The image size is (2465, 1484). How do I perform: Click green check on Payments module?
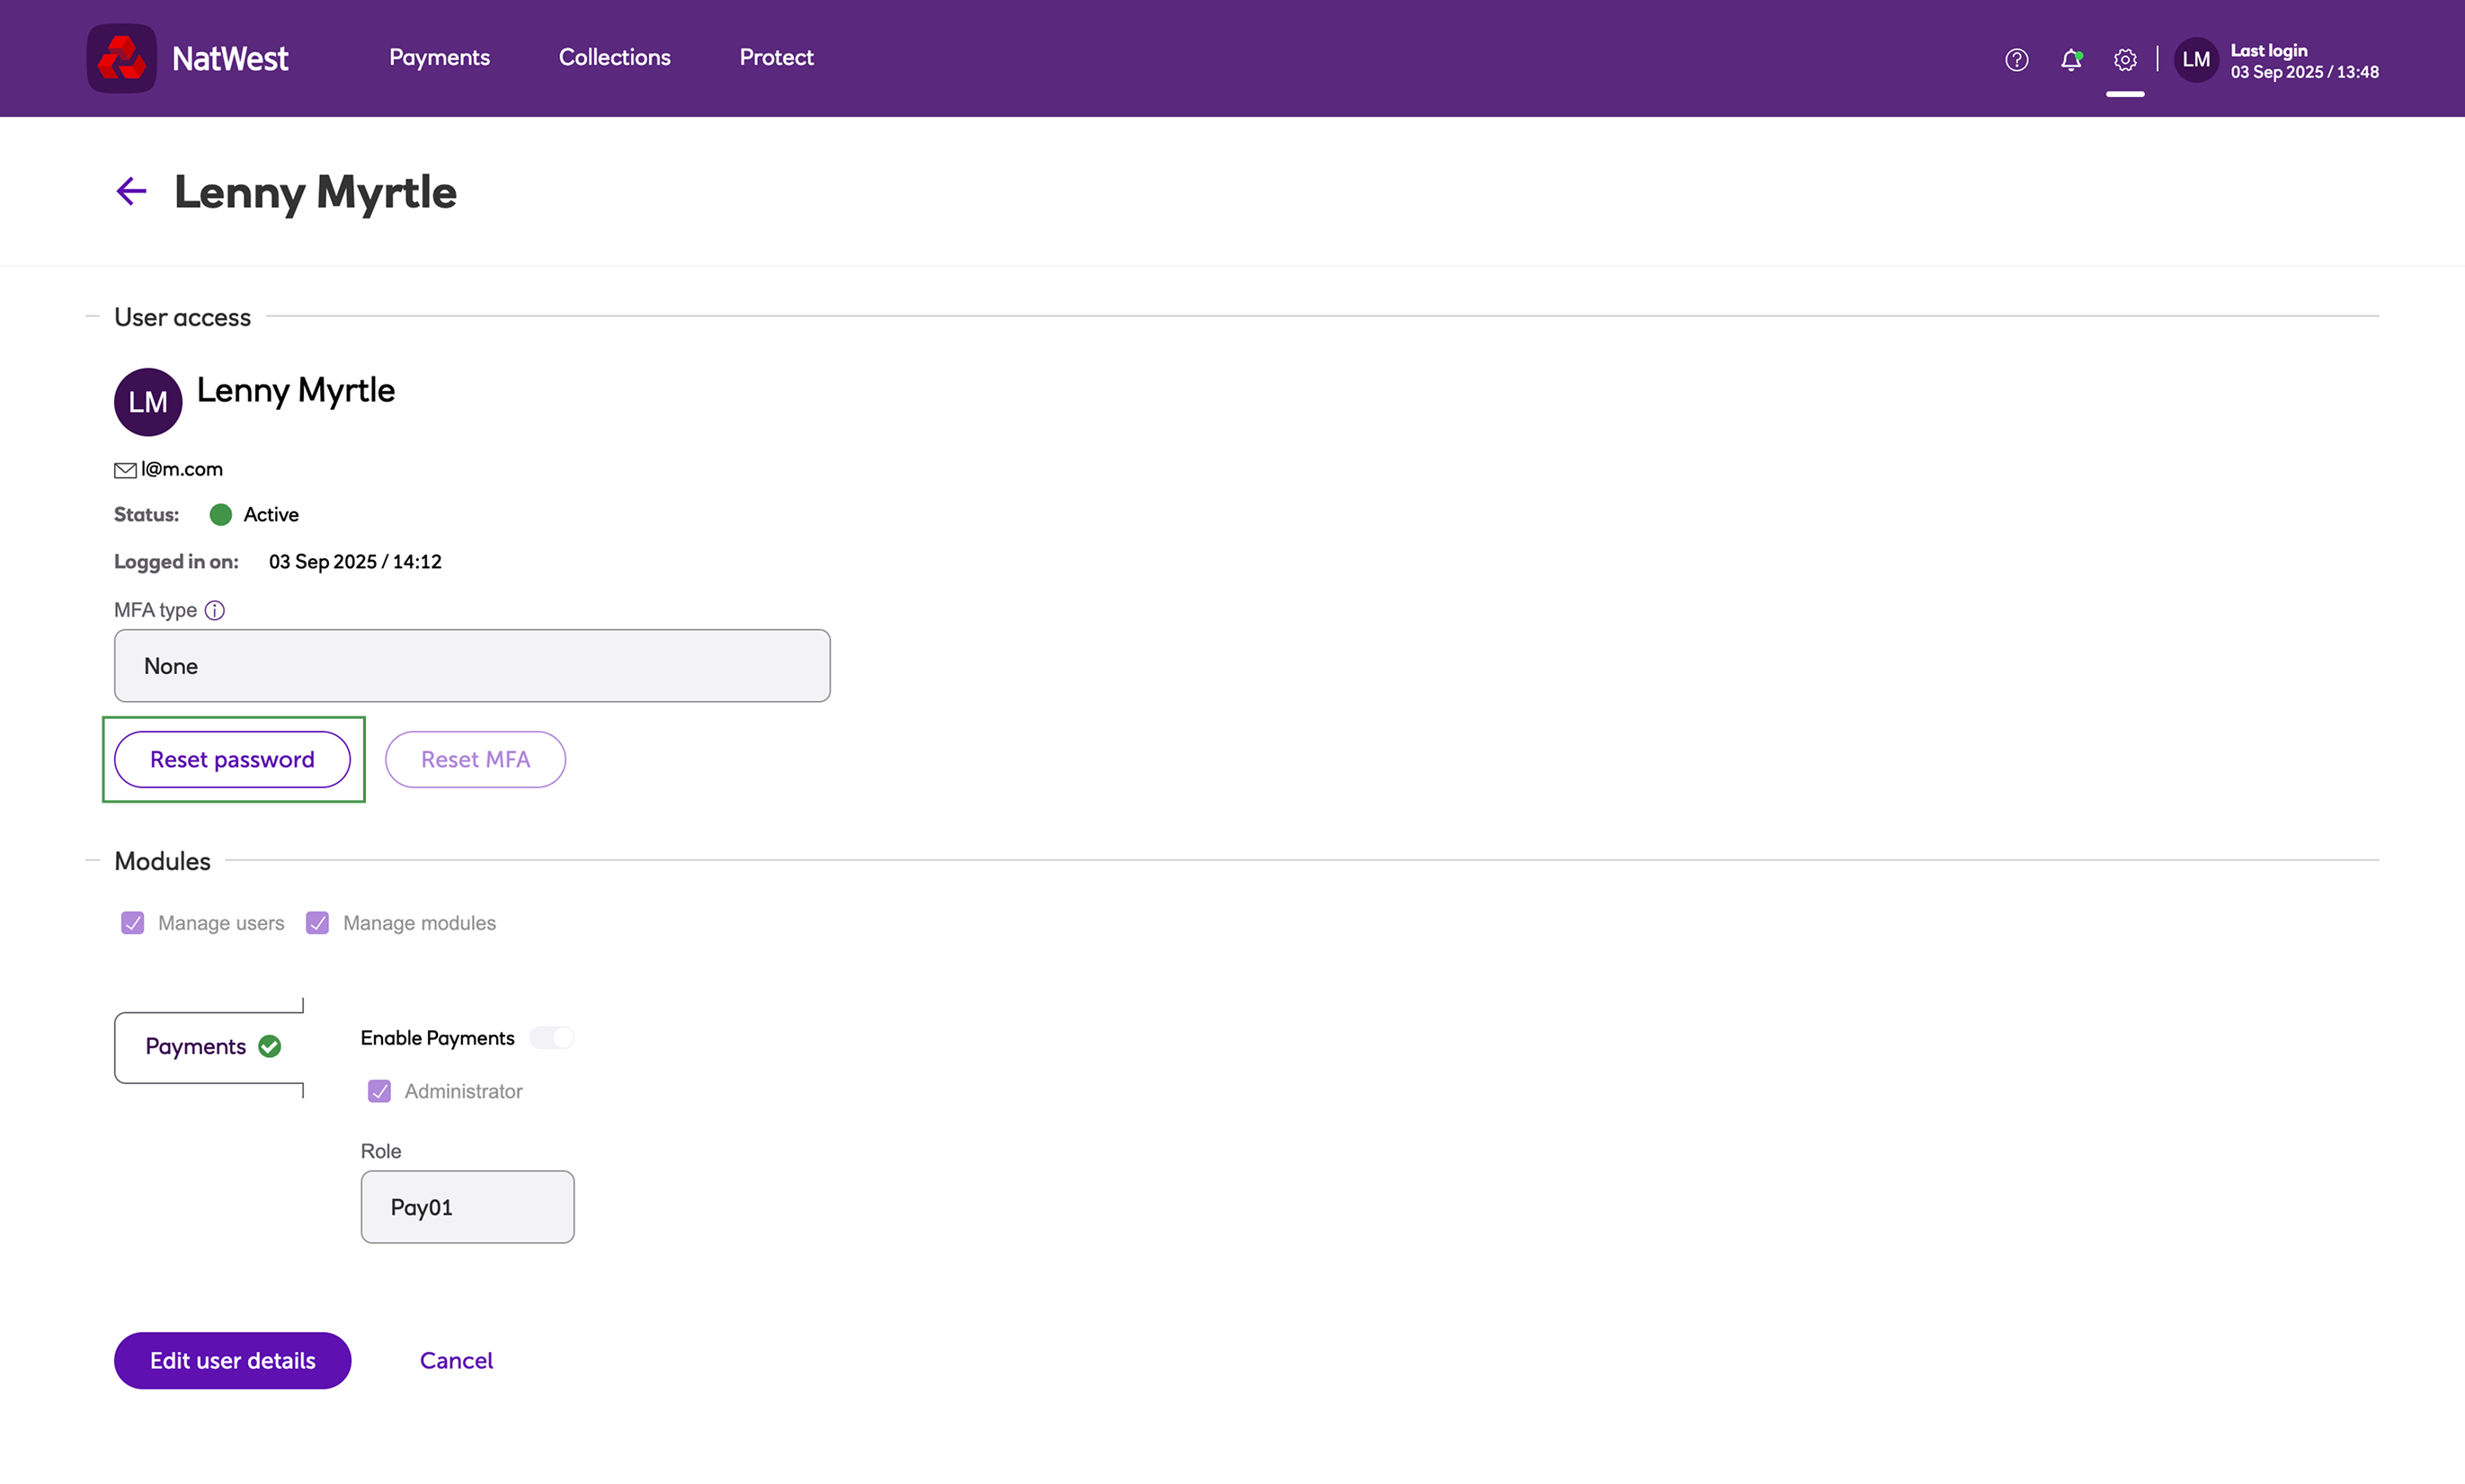click(270, 1046)
